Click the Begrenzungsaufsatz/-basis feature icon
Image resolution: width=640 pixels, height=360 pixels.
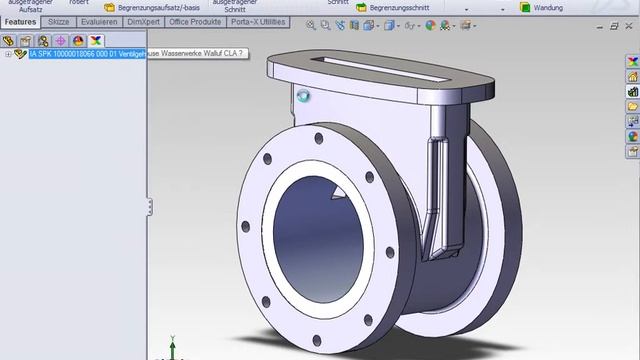(x=109, y=7)
